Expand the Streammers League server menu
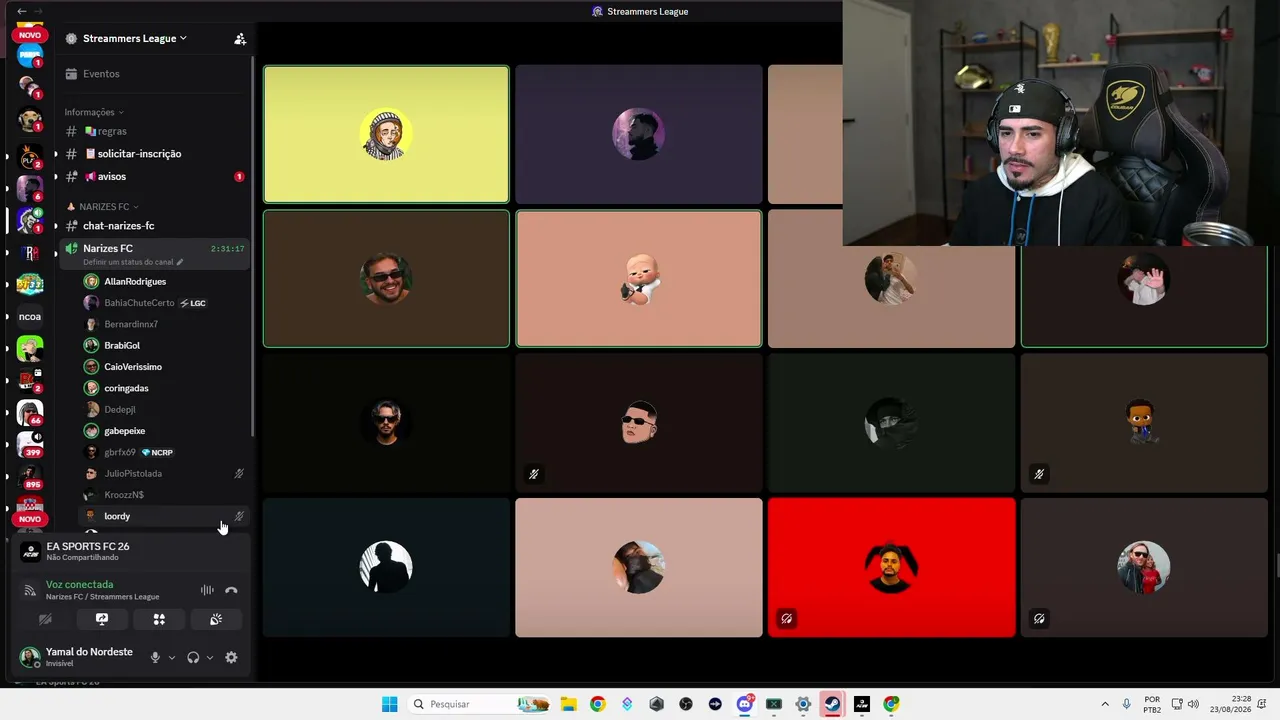Viewport: 1280px width, 720px height. 134,38
